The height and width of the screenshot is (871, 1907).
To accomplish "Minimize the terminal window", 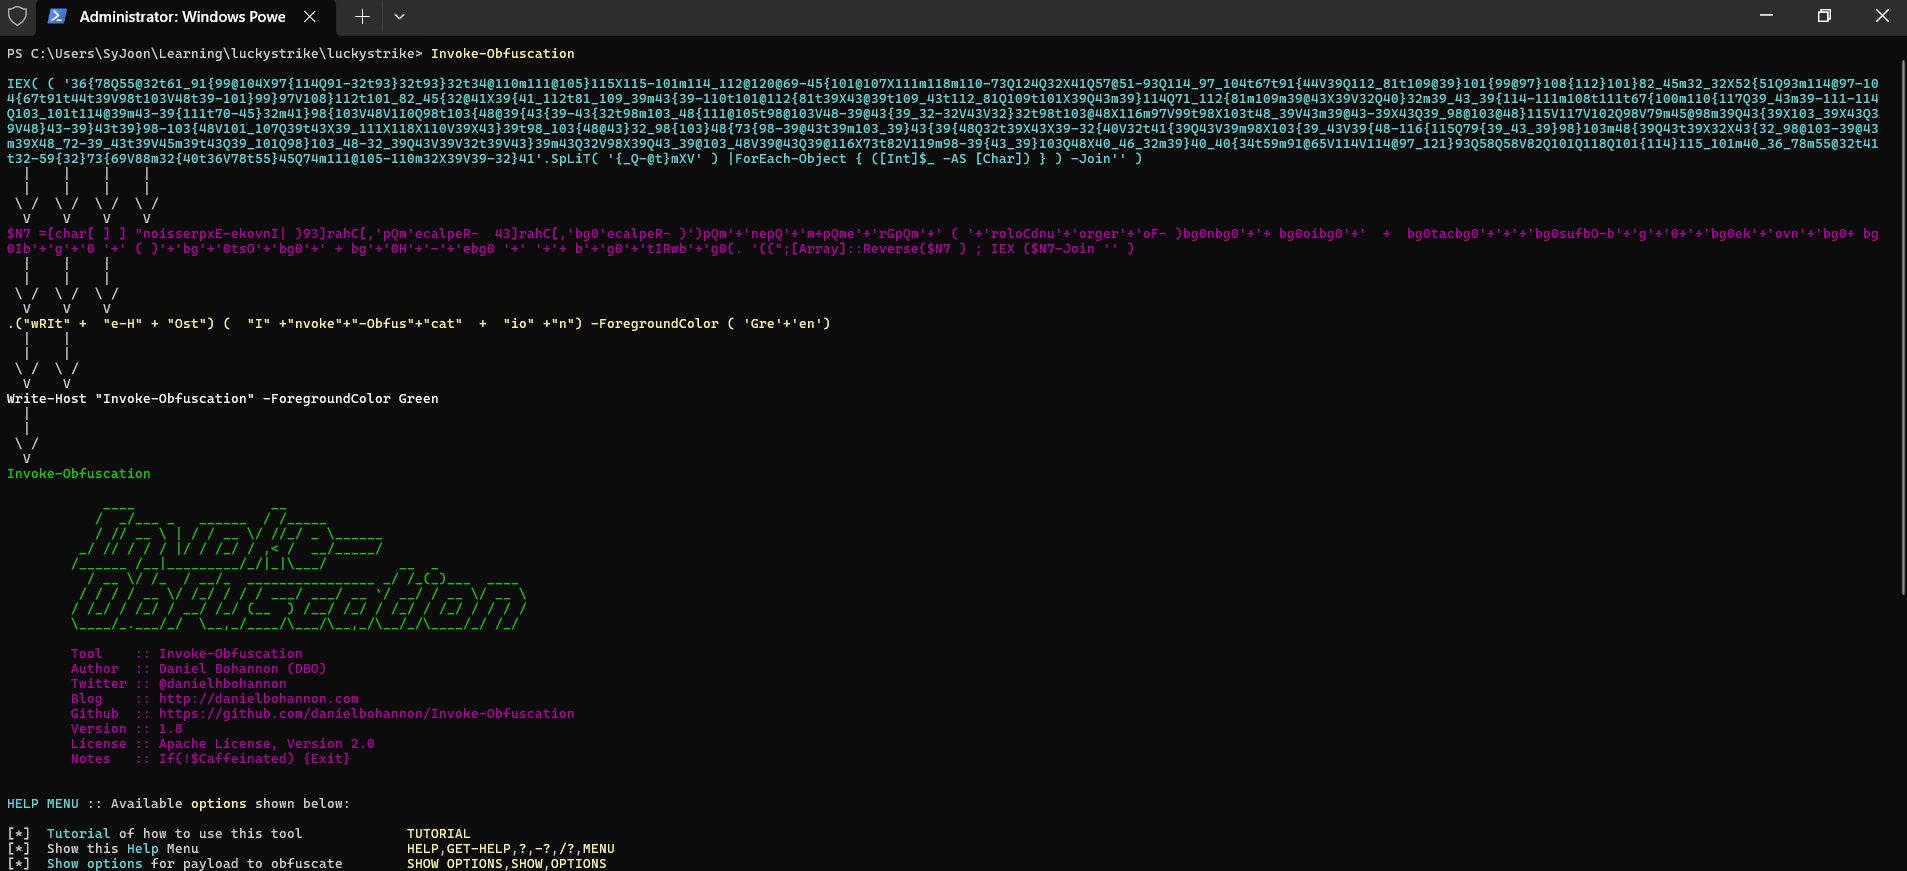I will point(1766,16).
